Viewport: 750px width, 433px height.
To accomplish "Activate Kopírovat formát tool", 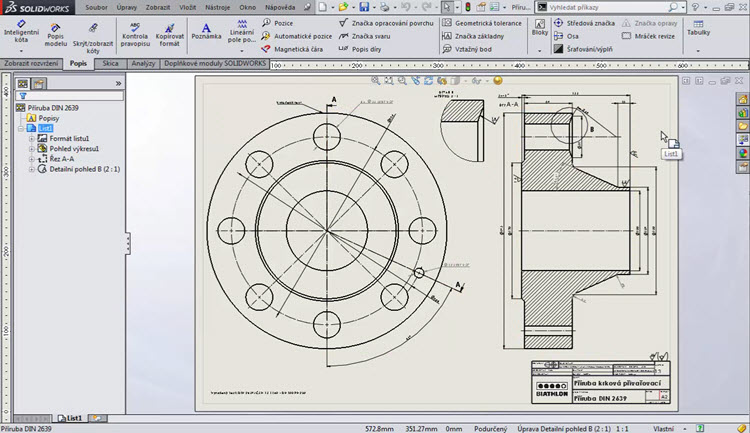I will (170, 35).
